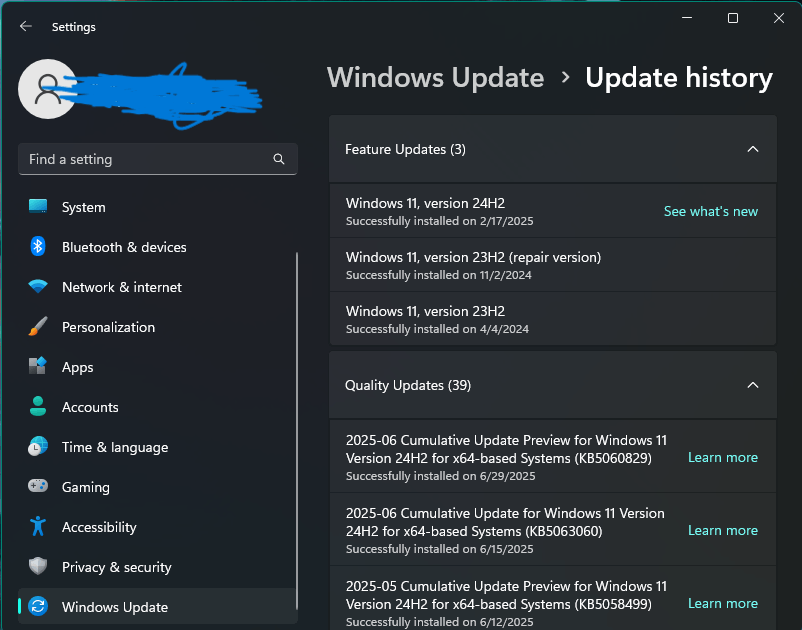Open Privacy & security settings
Viewport: 802px width, 630px height.
coord(158,567)
